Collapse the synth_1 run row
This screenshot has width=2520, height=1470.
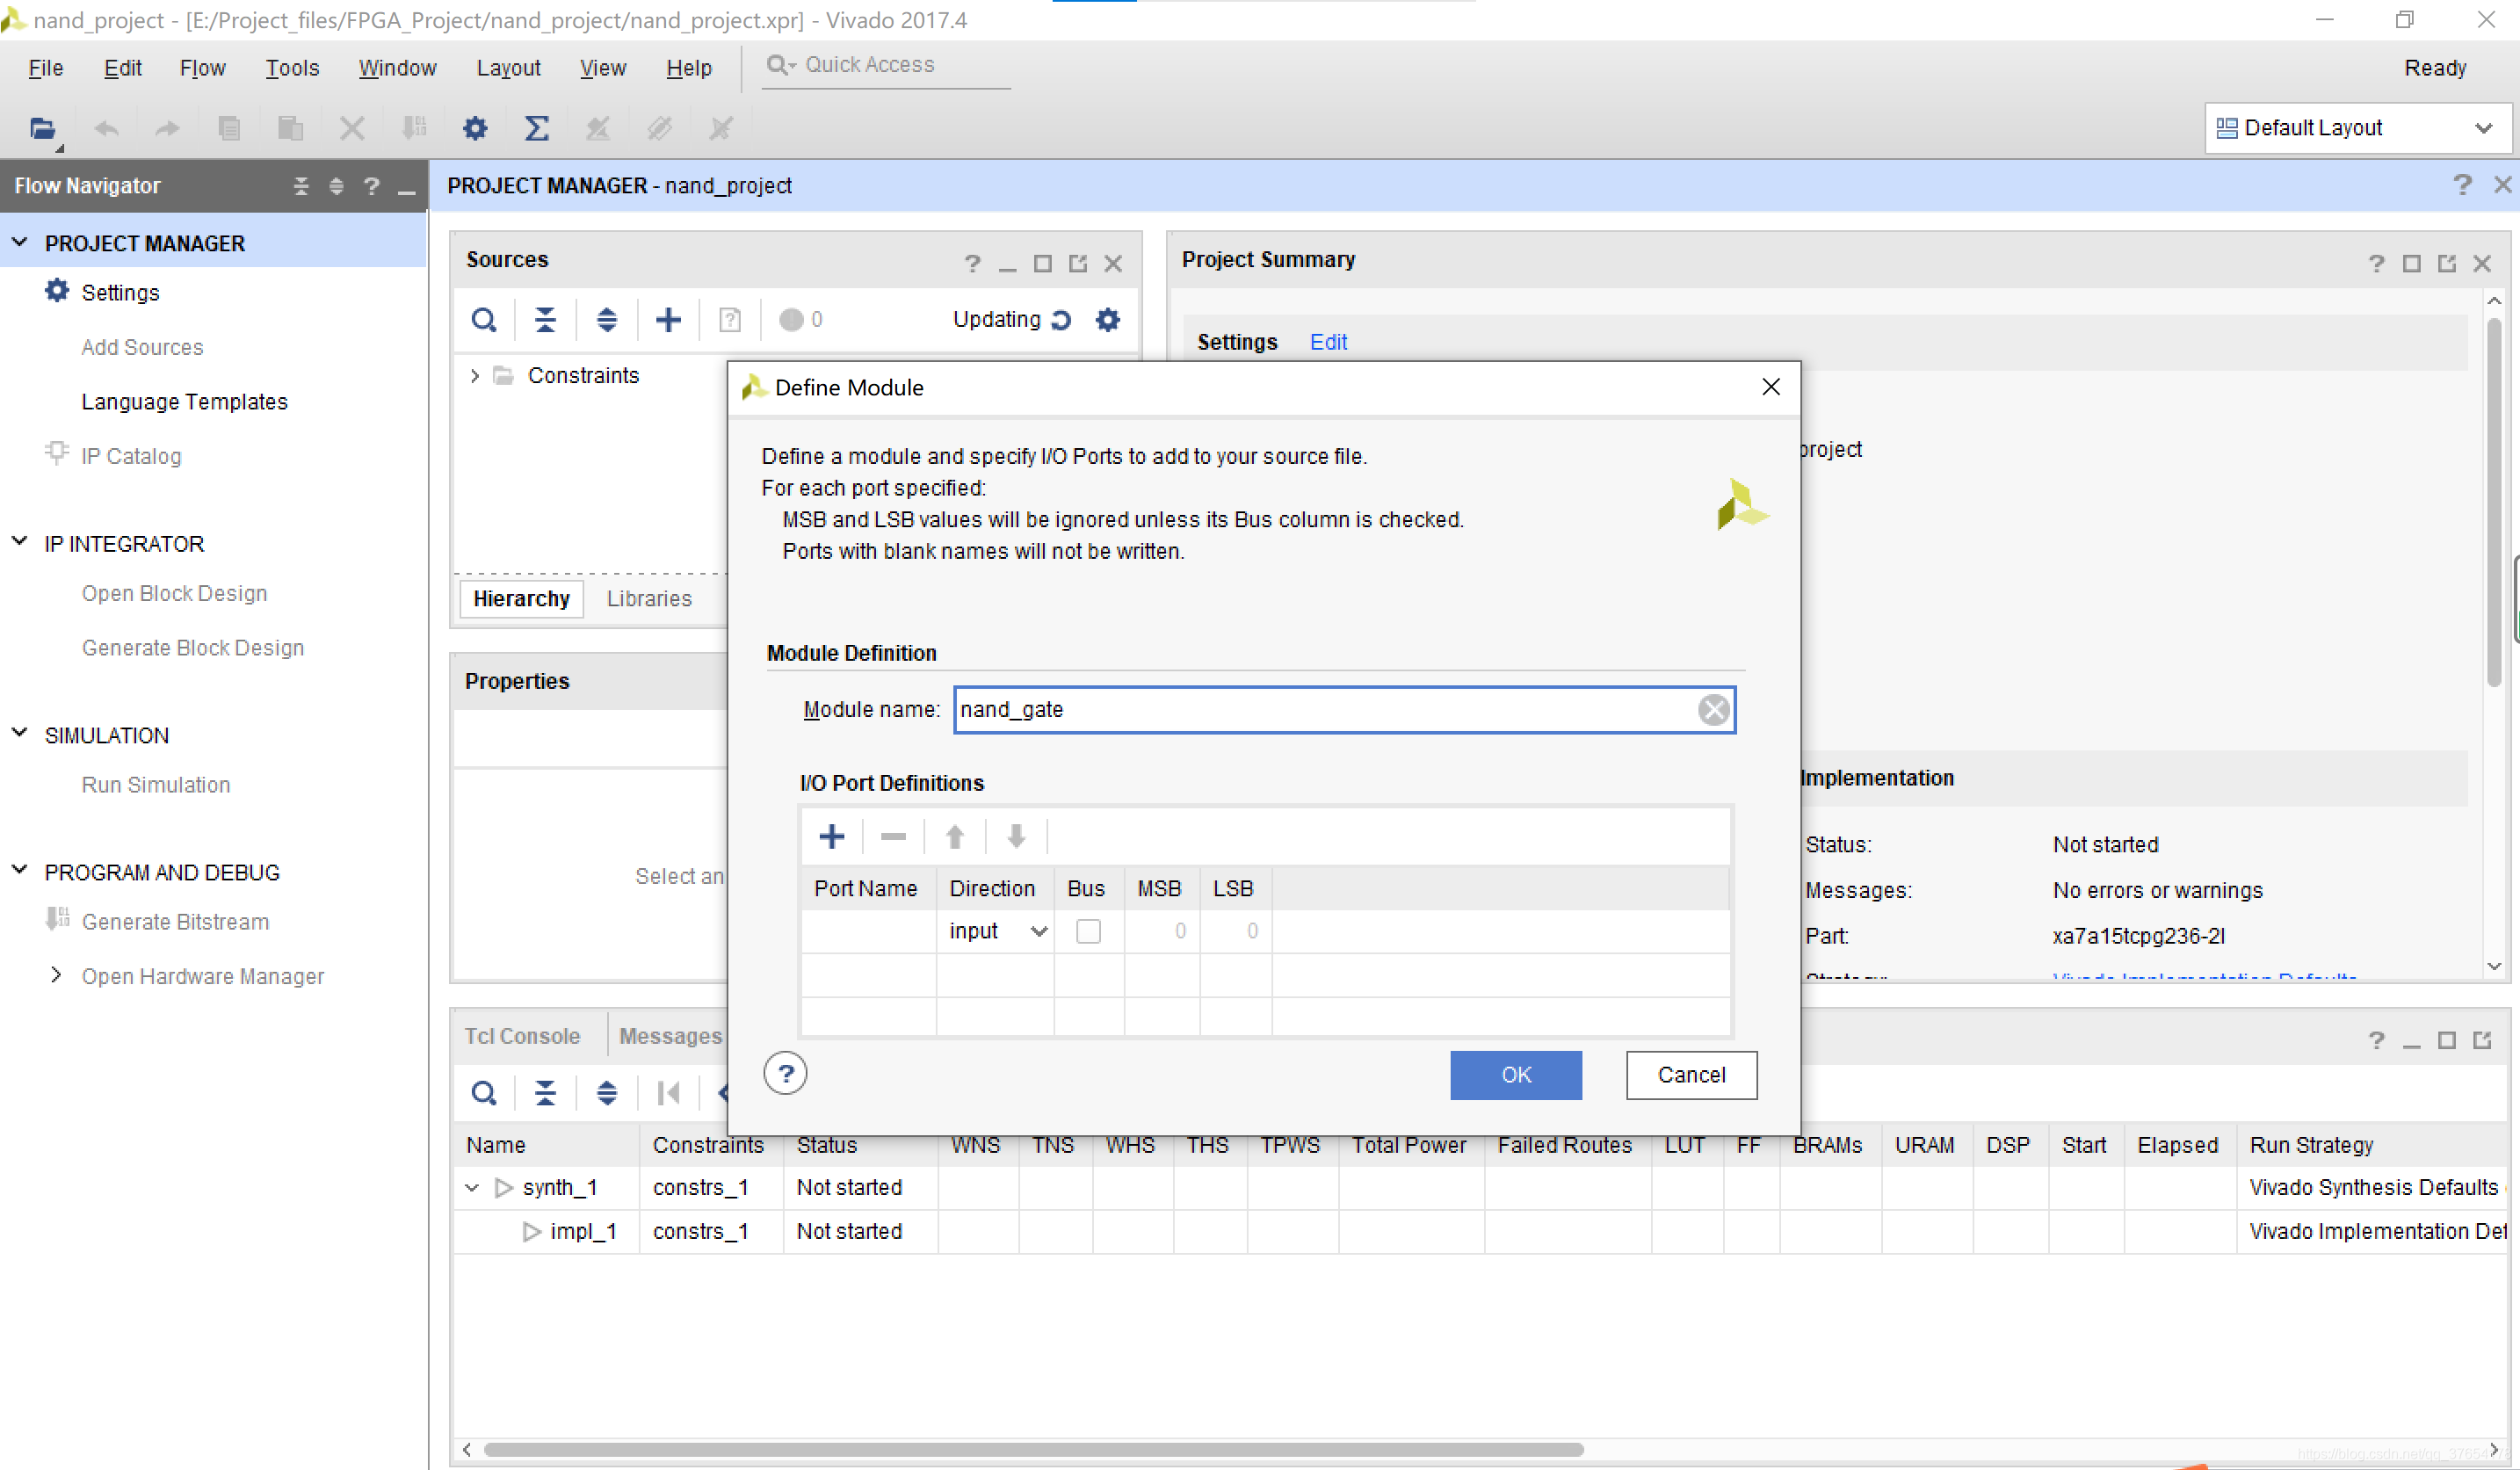tap(472, 1187)
